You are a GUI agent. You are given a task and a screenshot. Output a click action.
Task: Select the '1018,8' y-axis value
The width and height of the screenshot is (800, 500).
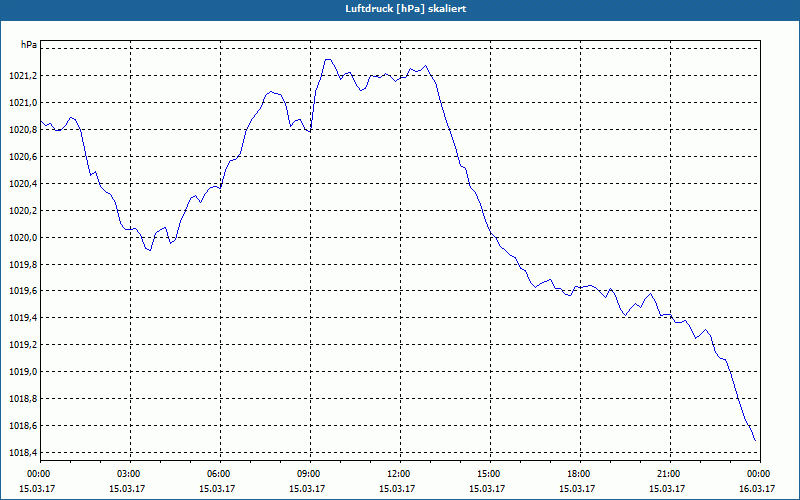point(23,399)
